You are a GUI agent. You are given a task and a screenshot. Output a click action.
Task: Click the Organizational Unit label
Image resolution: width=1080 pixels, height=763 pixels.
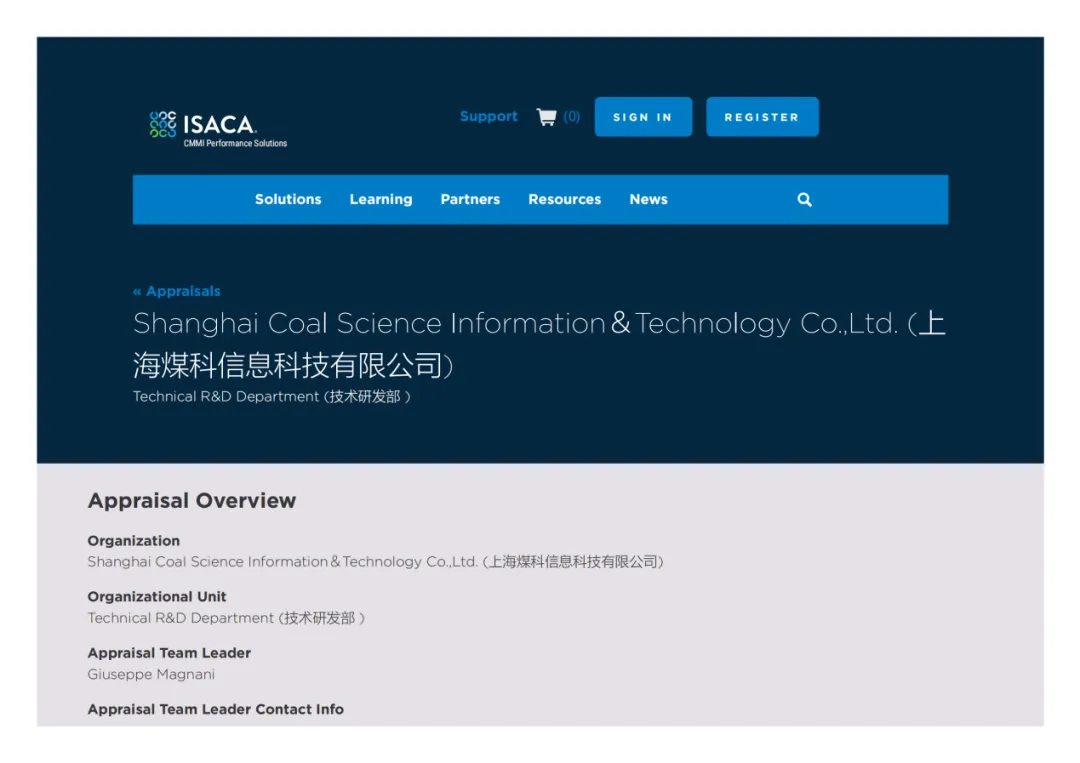pyautogui.click(x=156, y=596)
